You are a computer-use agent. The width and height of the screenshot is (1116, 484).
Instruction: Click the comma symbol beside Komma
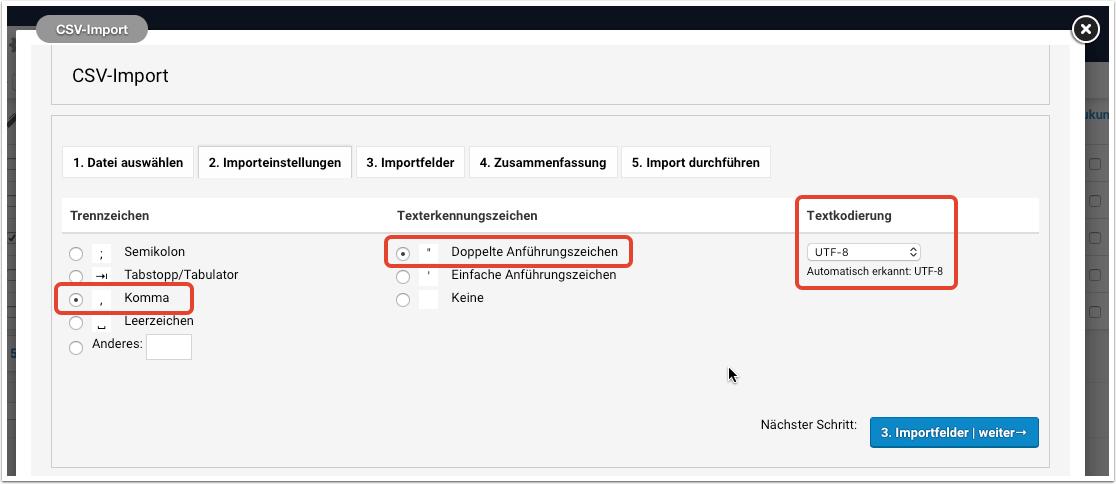point(102,299)
